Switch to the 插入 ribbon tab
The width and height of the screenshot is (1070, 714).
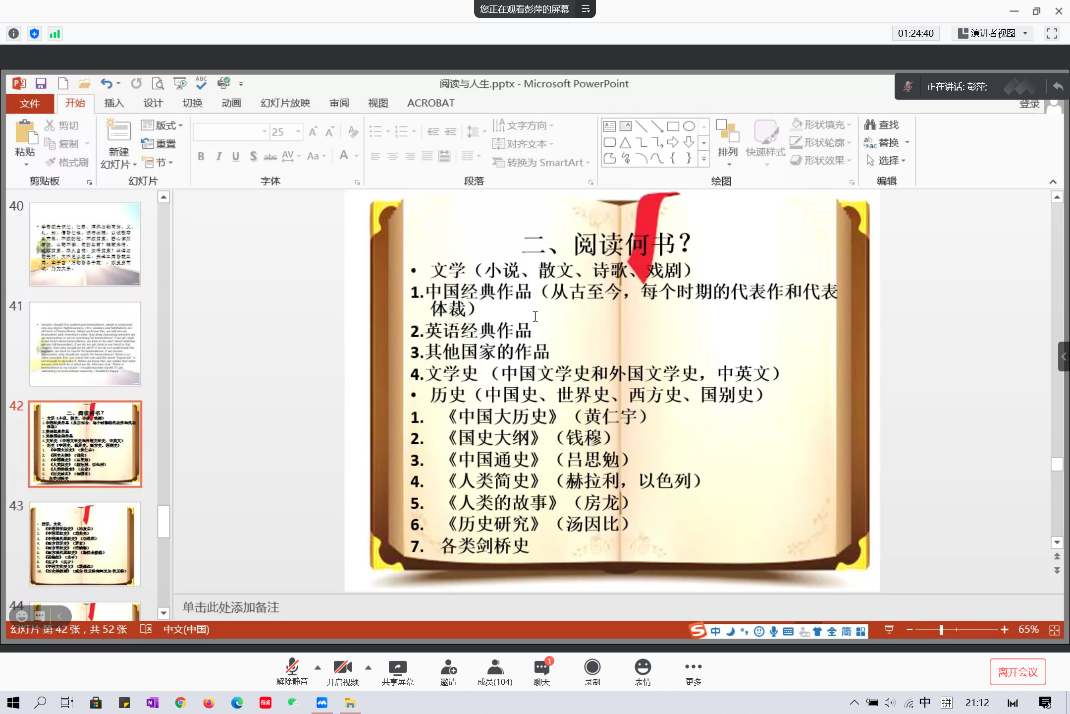pyautogui.click(x=114, y=103)
